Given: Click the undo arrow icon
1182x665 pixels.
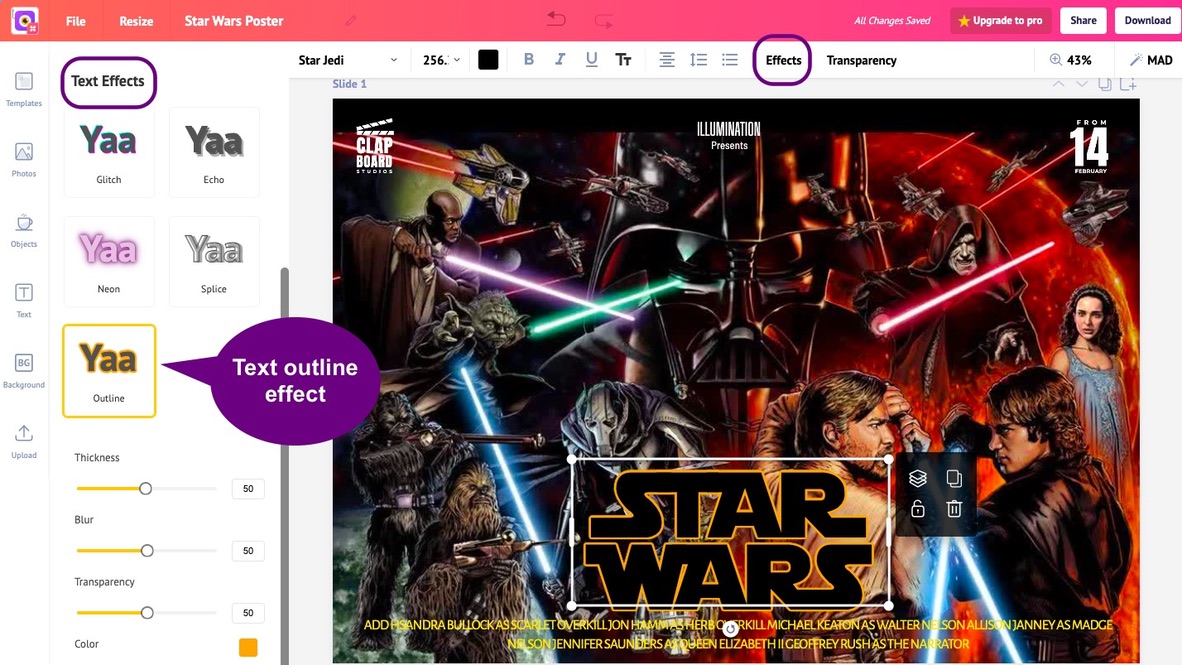Looking at the screenshot, I should pos(556,19).
